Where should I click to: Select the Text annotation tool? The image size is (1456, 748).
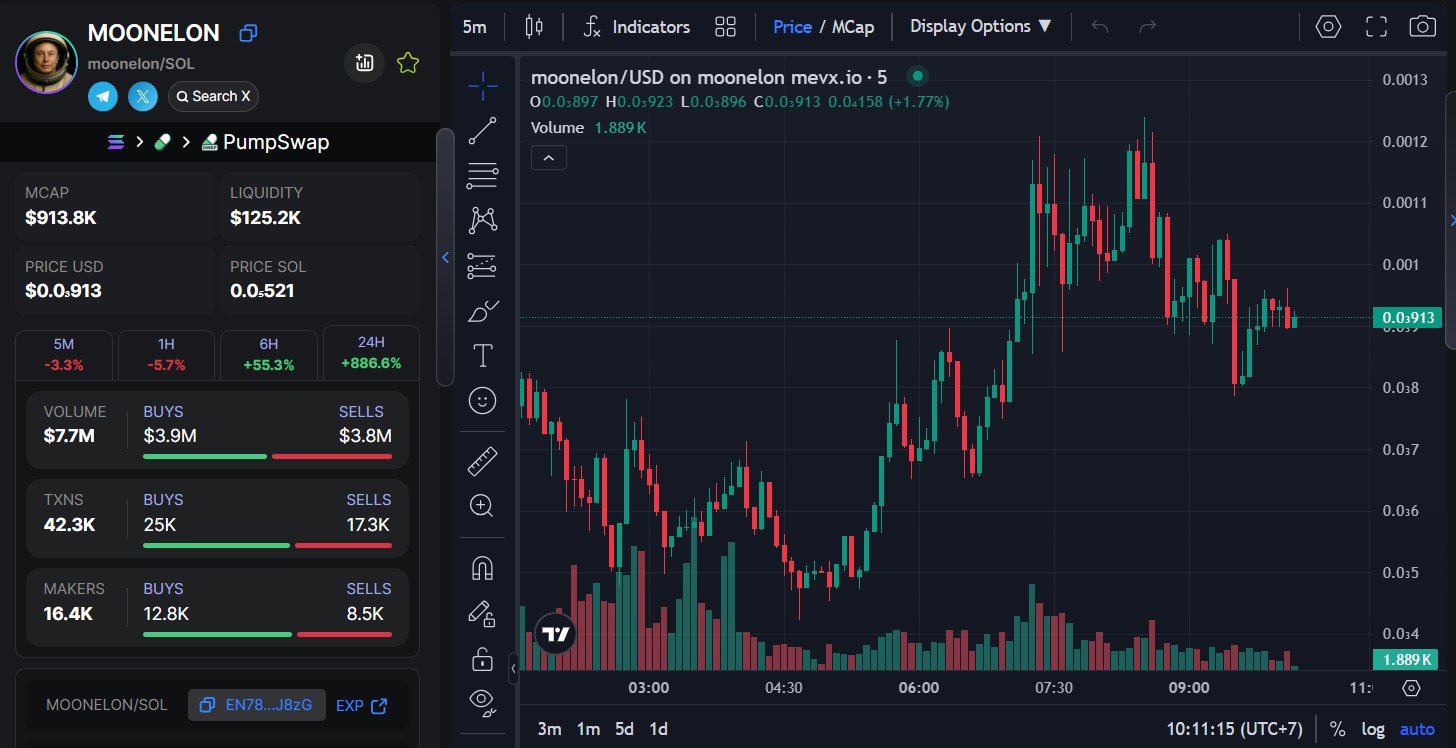click(483, 356)
